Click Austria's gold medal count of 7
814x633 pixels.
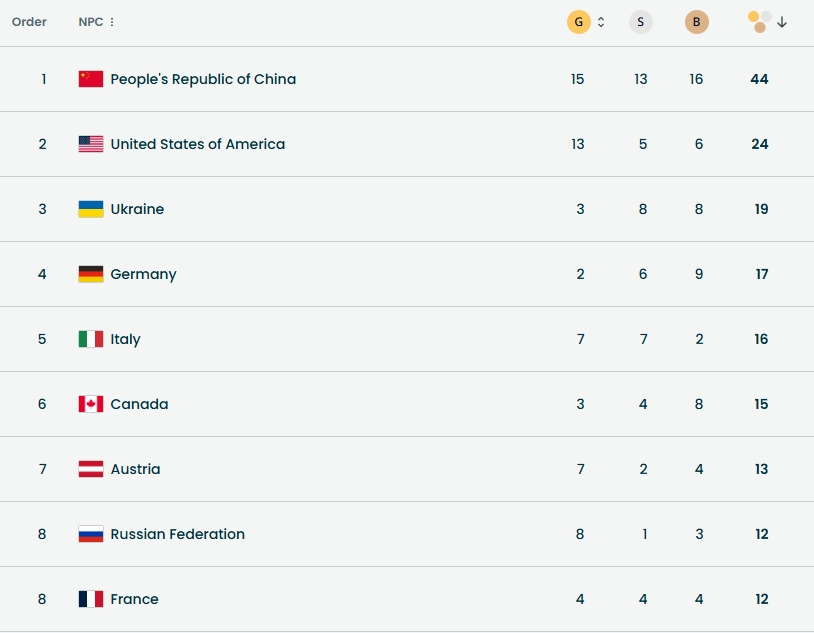pos(580,468)
